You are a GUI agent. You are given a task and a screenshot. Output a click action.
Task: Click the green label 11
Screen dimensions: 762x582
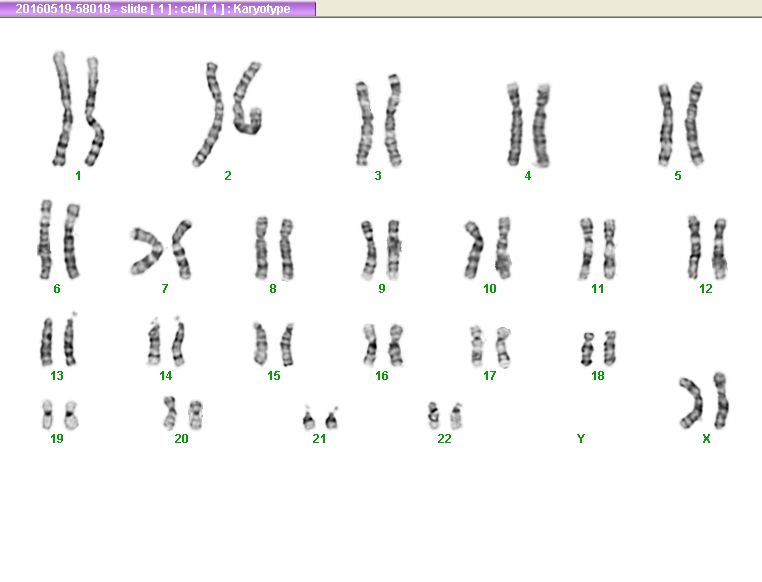[x=598, y=289]
